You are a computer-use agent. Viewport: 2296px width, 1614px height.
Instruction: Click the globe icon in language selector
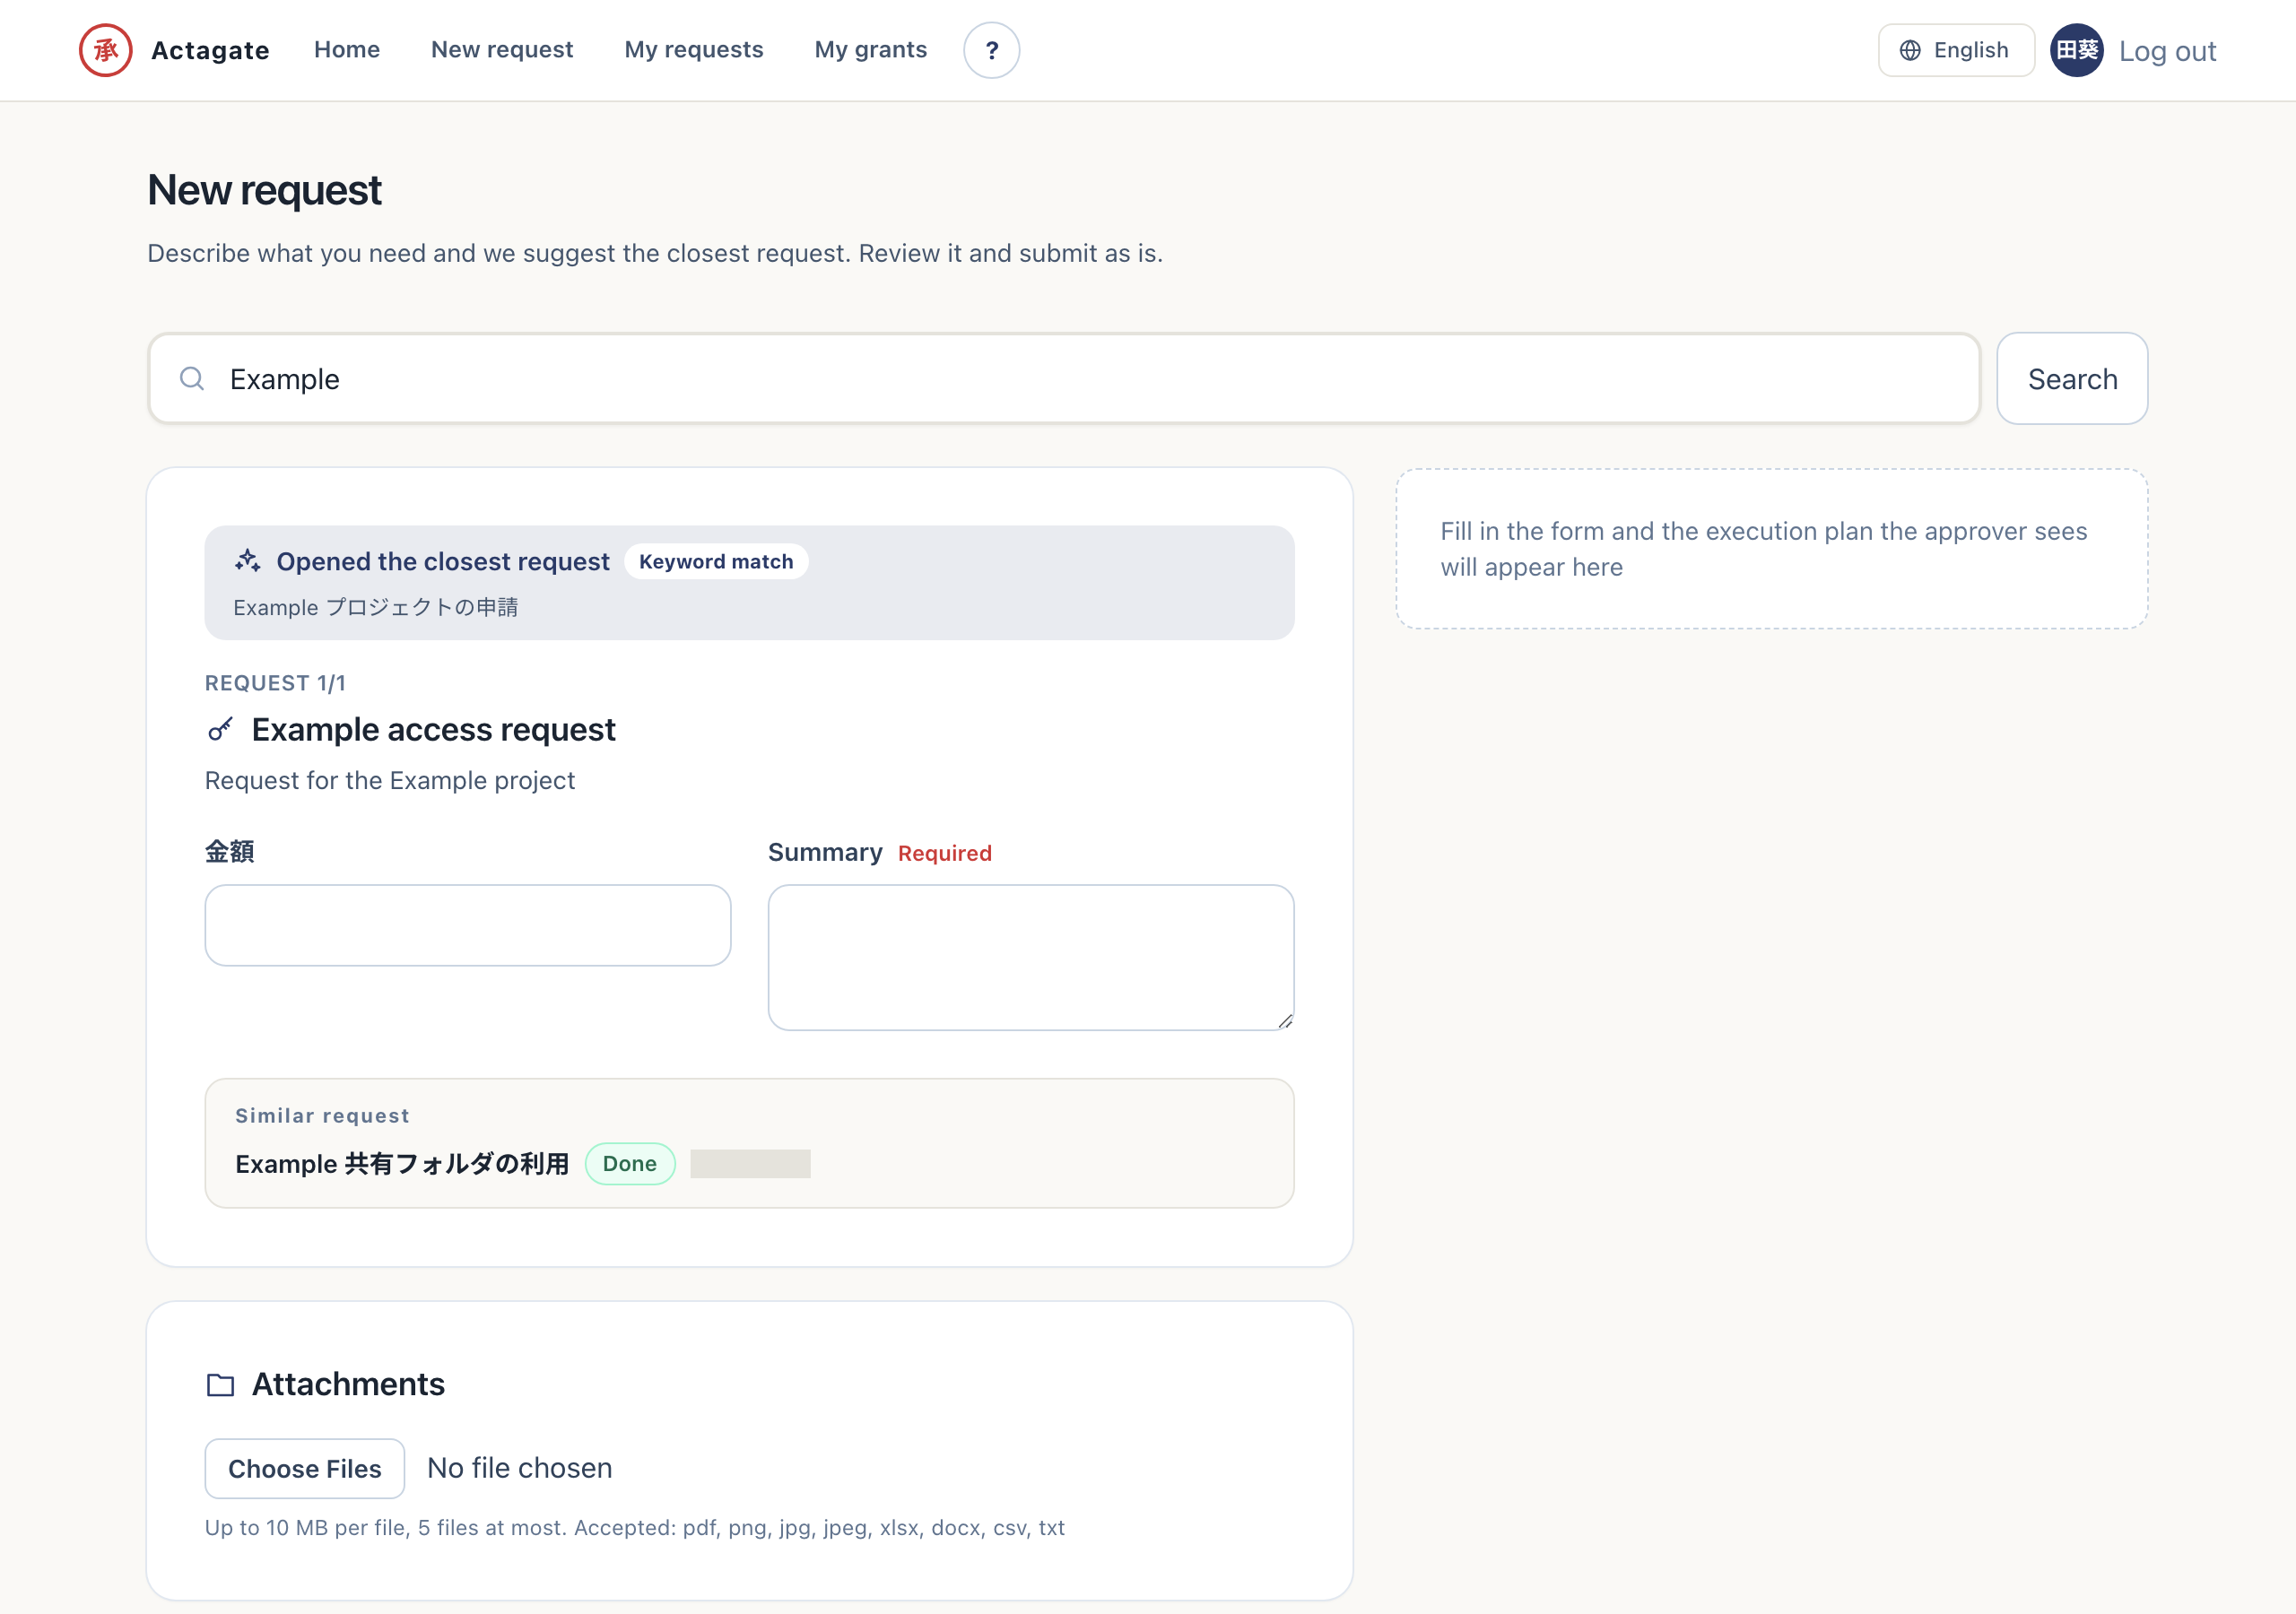(1910, 50)
